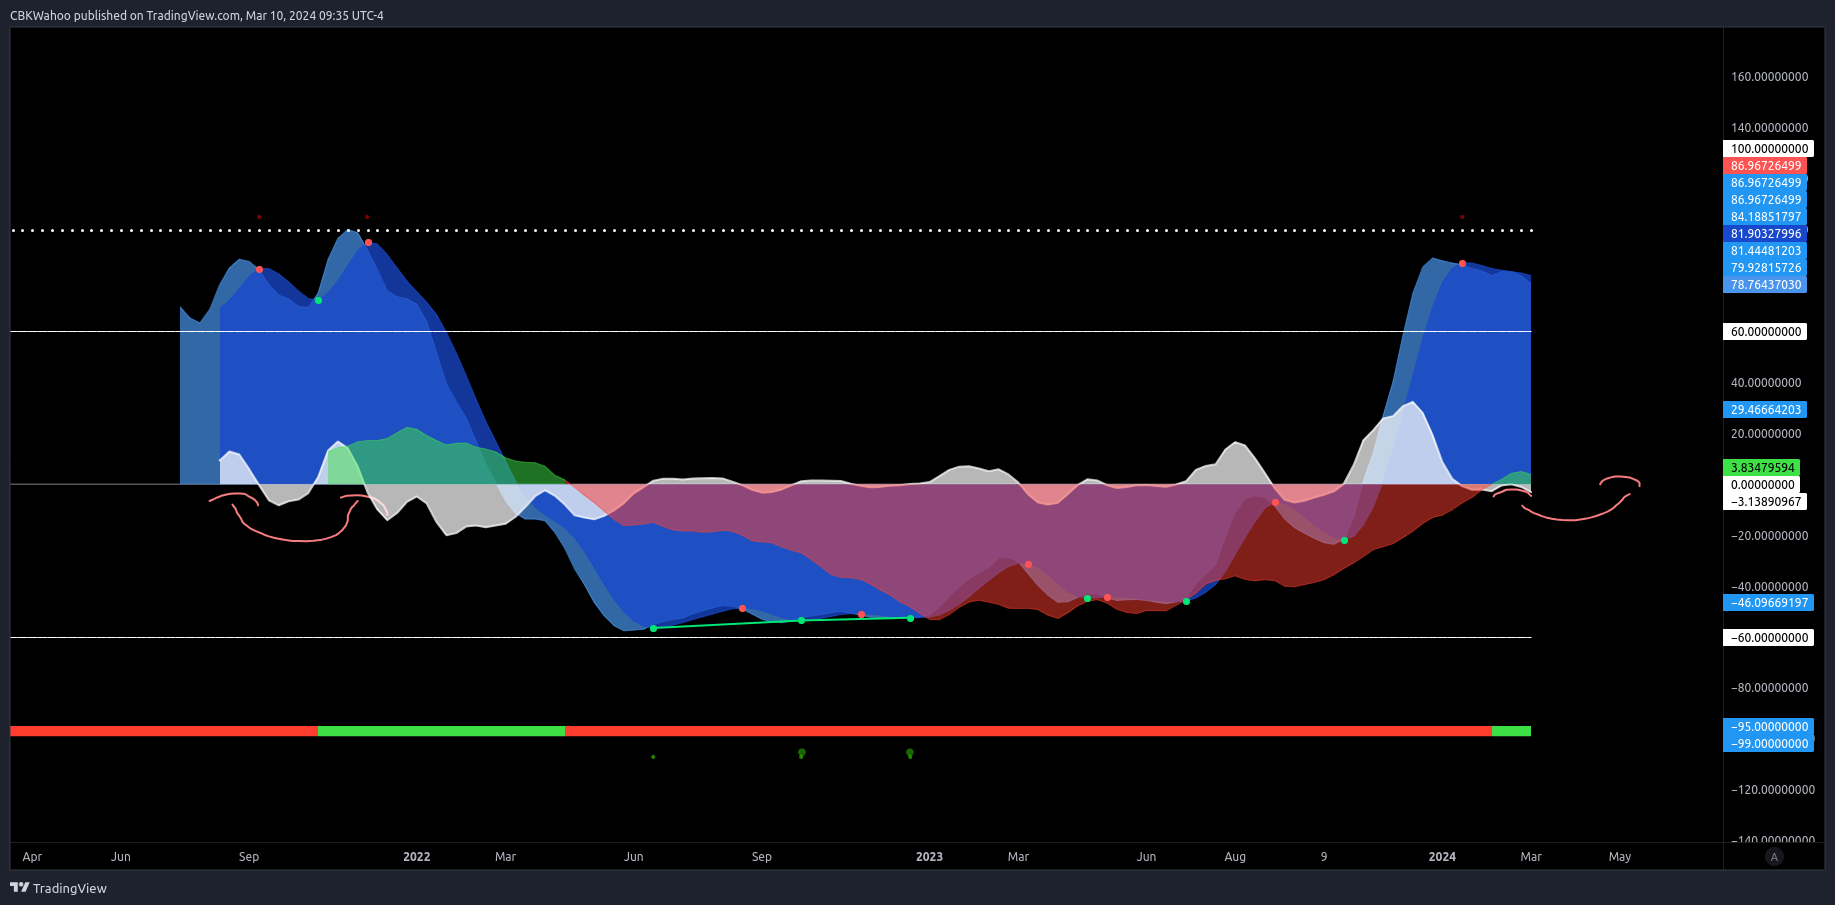Viewport: 1835px width, 905px height.
Task: Click the 79.92815726 value label
Action: [1765, 268]
